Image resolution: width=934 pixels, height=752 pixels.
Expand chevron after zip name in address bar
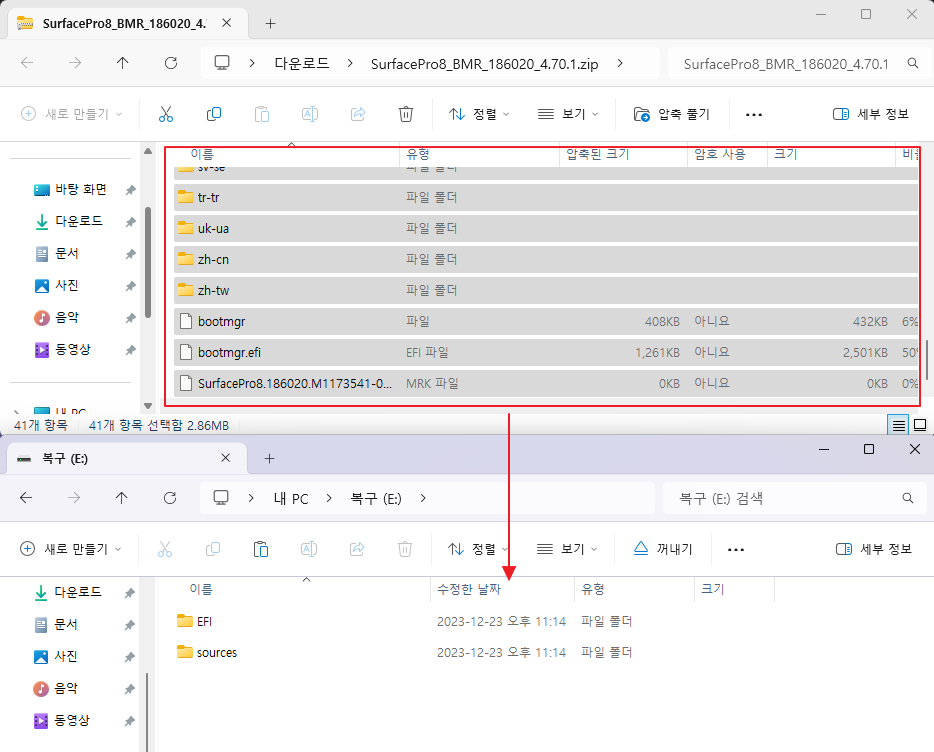[x=620, y=63]
